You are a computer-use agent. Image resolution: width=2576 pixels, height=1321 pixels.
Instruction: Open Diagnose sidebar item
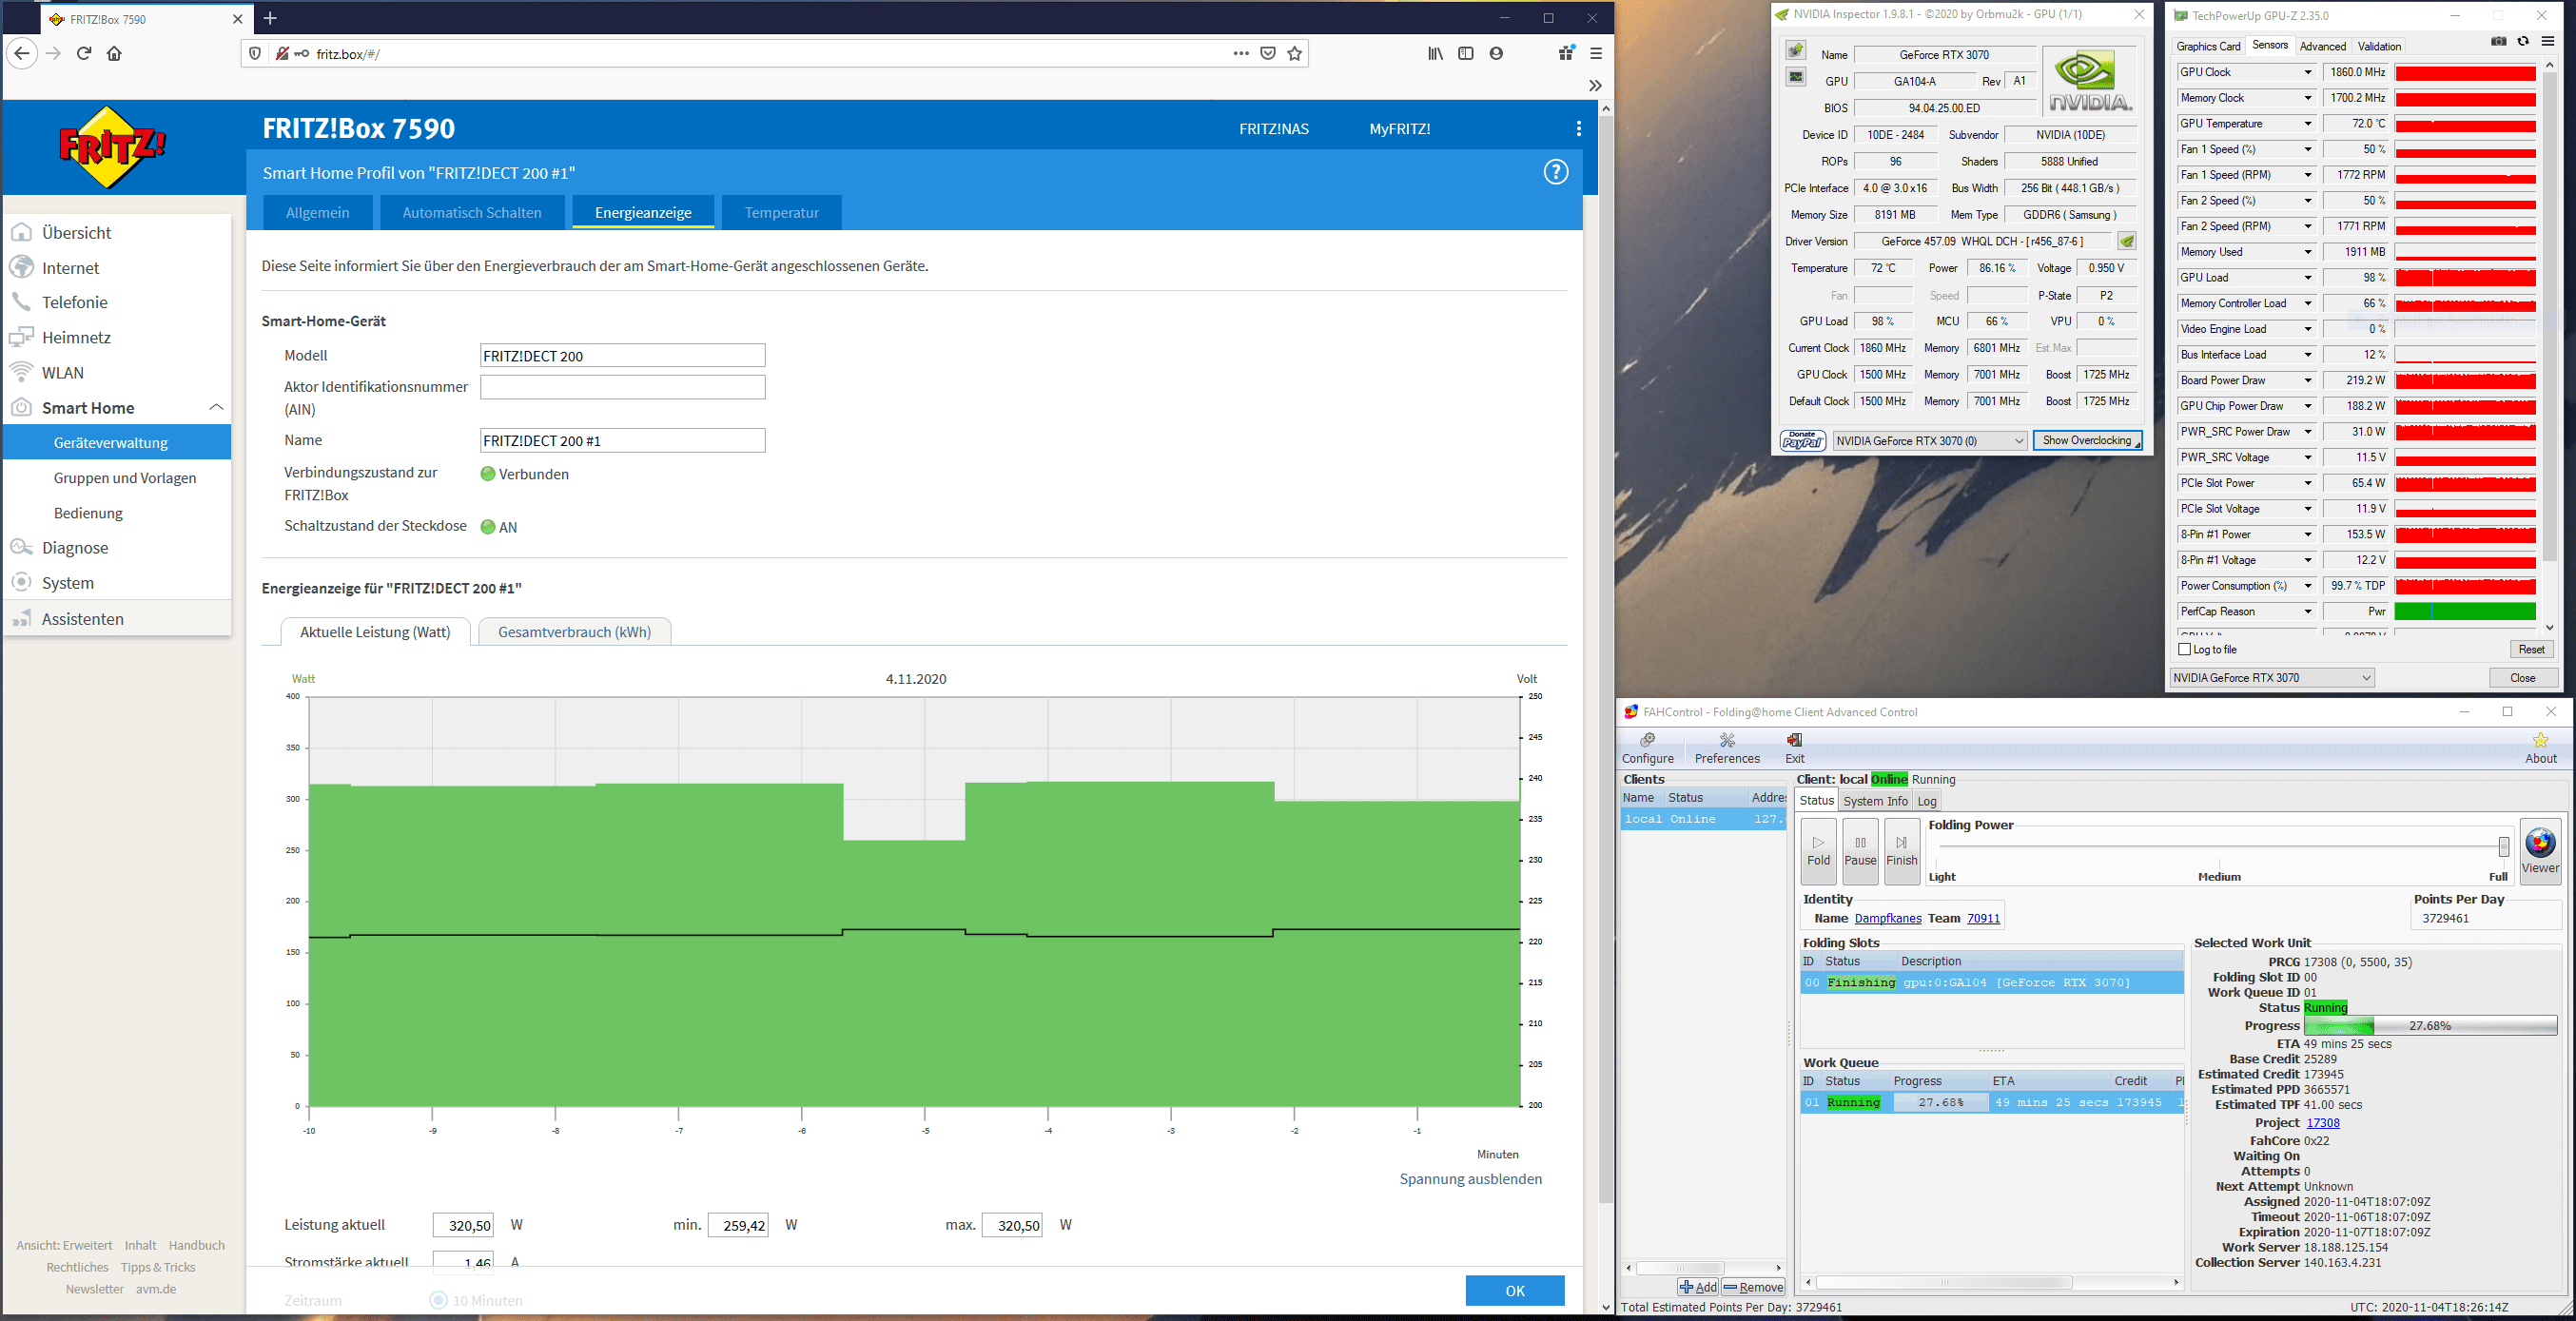pos(75,547)
